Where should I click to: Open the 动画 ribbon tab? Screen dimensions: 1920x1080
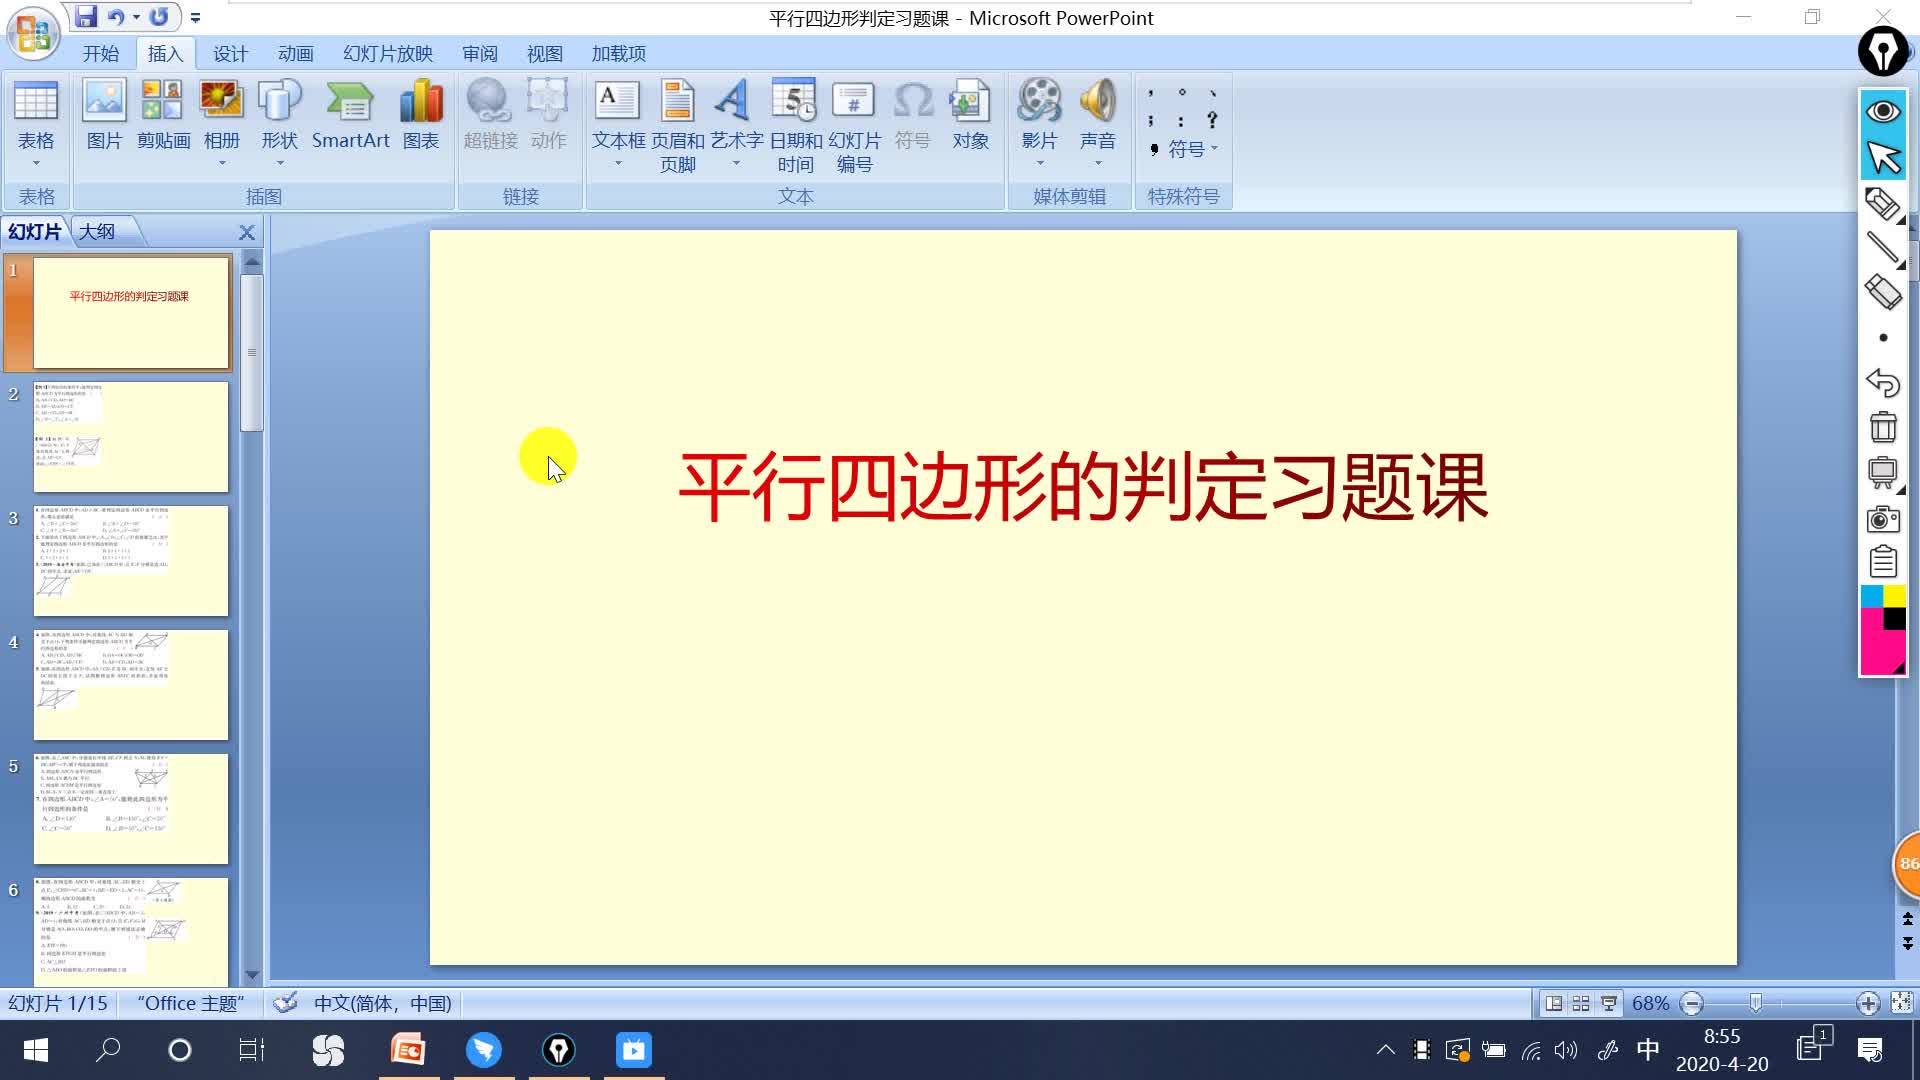295,54
